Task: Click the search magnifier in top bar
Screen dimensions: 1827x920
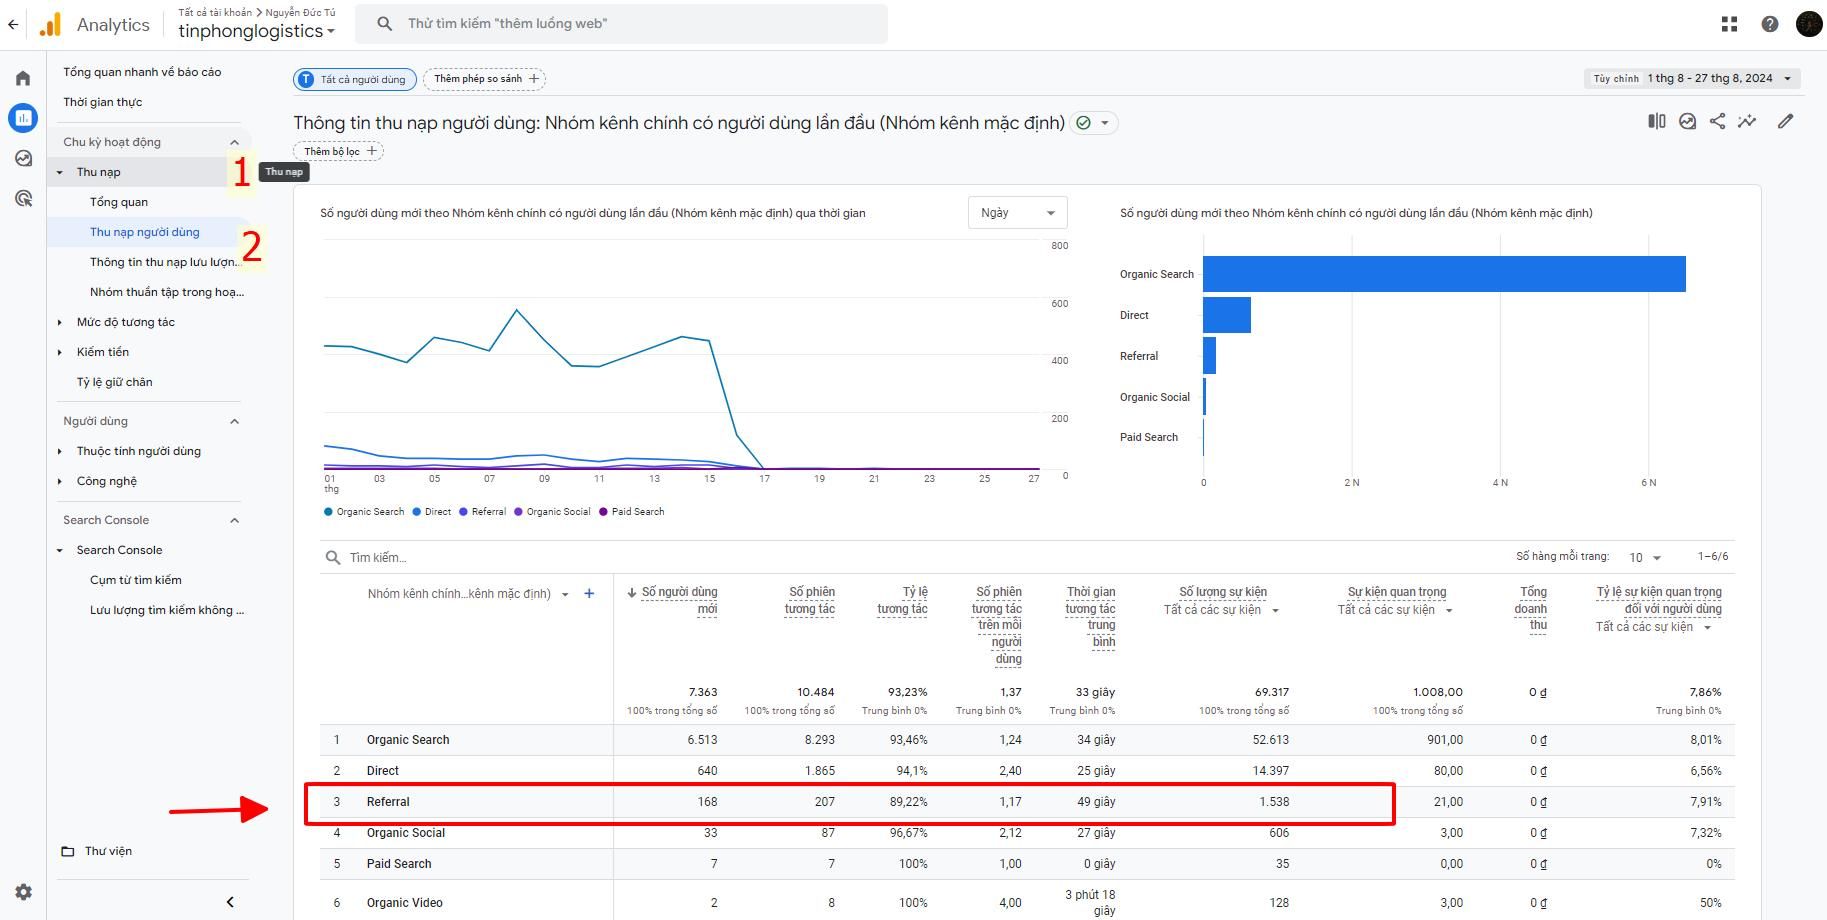Action: 385,24
